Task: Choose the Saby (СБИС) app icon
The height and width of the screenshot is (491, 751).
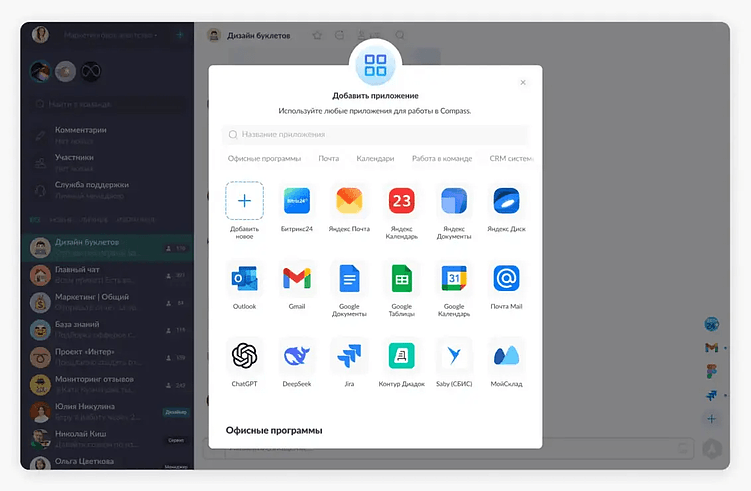Action: (454, 356)
